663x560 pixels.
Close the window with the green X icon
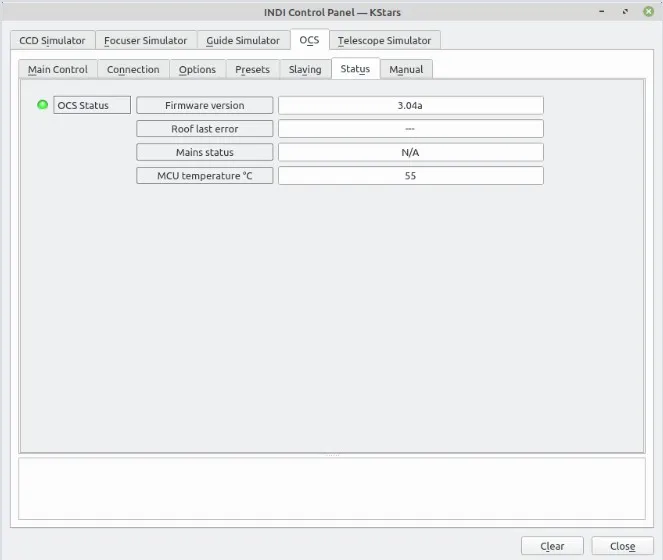pyautogui.click(x=649, y=11)
